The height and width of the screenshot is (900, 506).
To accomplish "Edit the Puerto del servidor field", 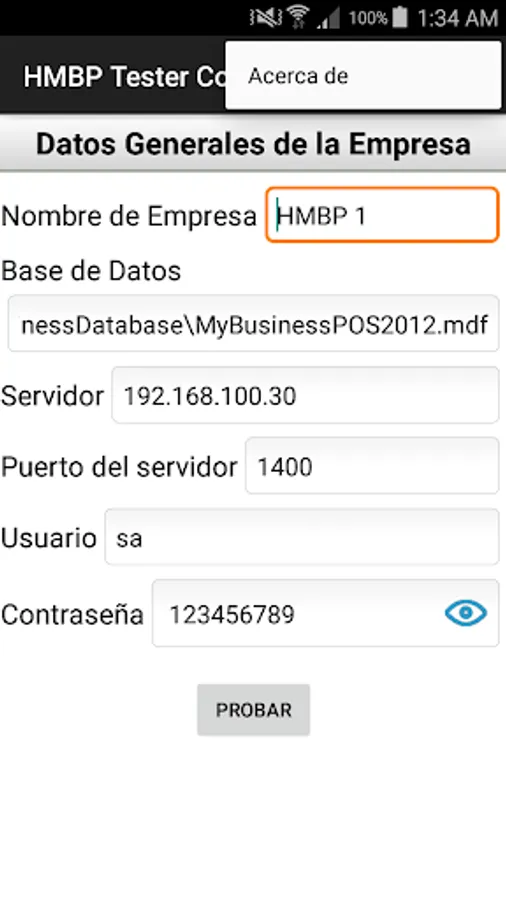I will pos(372,466).
